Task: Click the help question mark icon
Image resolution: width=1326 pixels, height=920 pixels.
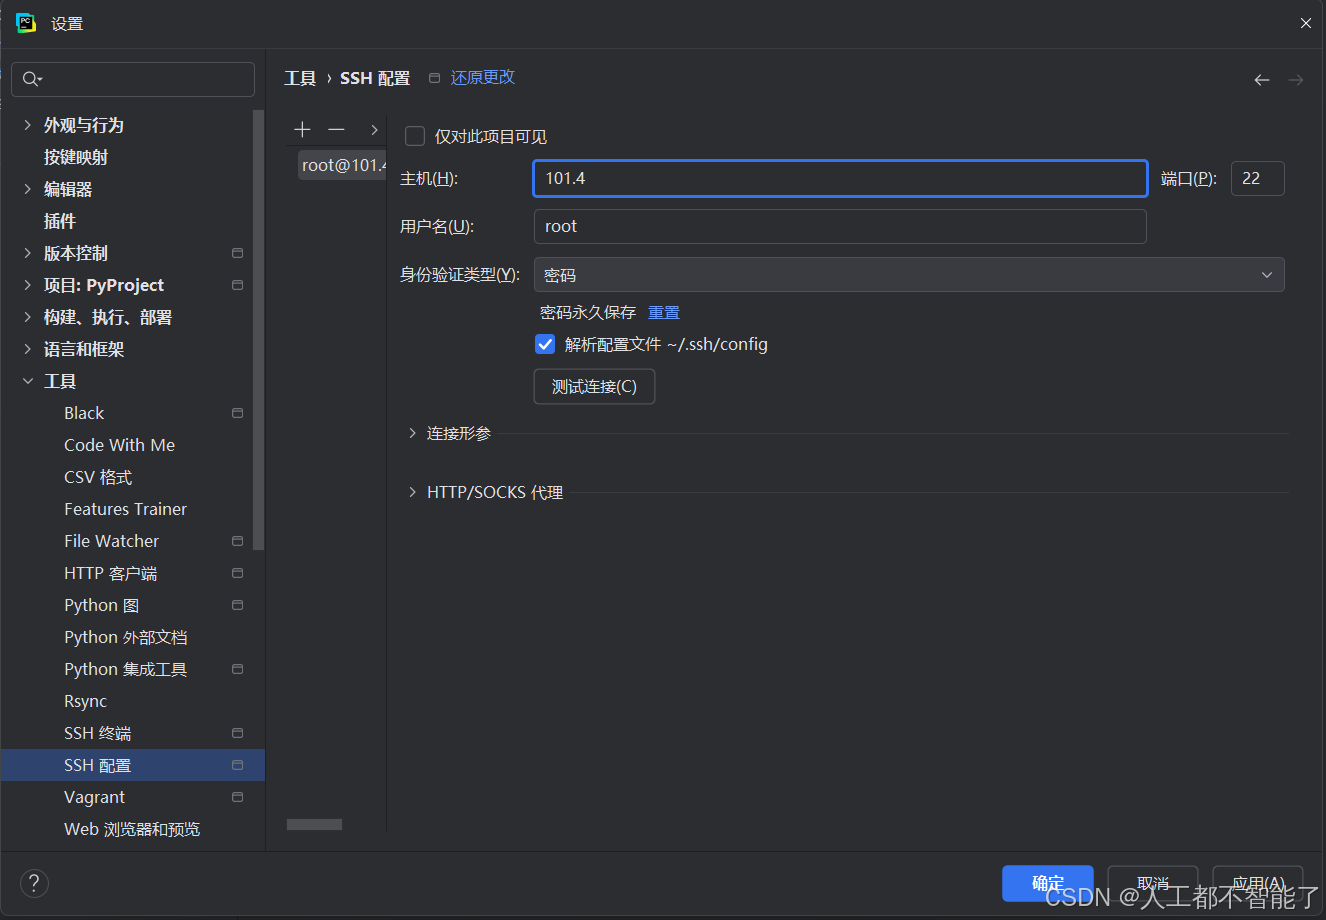Action: click(x=34, y=883)
